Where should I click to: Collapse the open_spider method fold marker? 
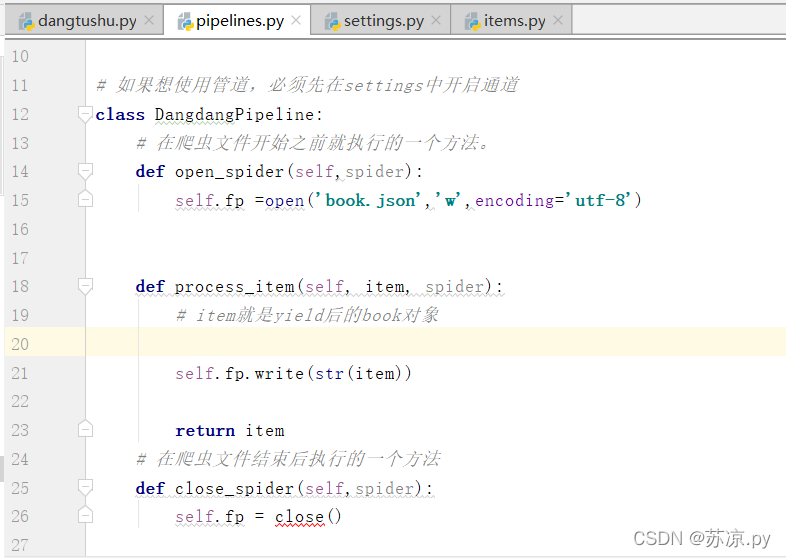tap(85, 171)
